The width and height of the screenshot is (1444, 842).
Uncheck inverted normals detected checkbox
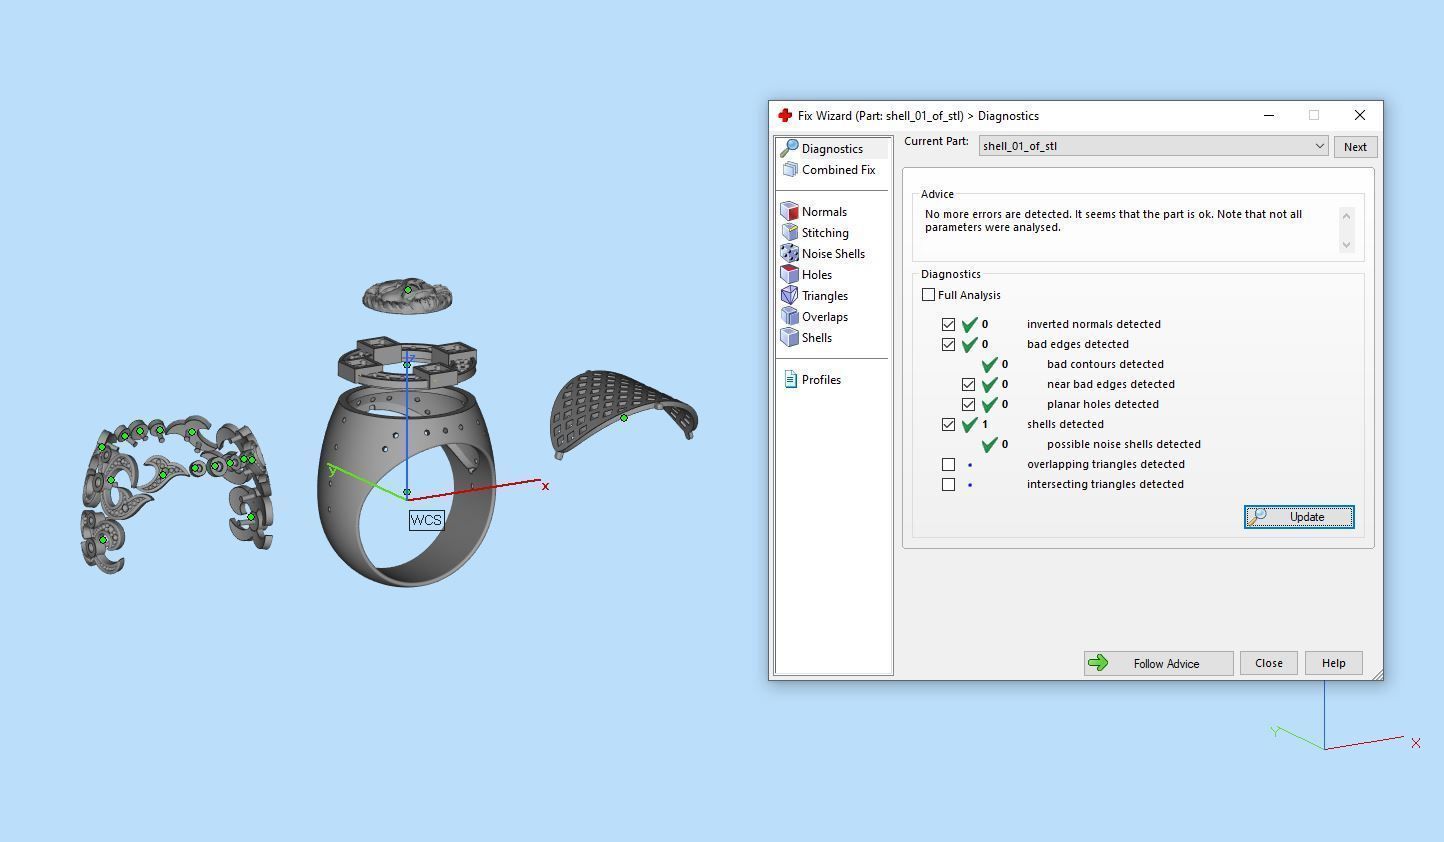pyautogui.click(x=948, y=325)
